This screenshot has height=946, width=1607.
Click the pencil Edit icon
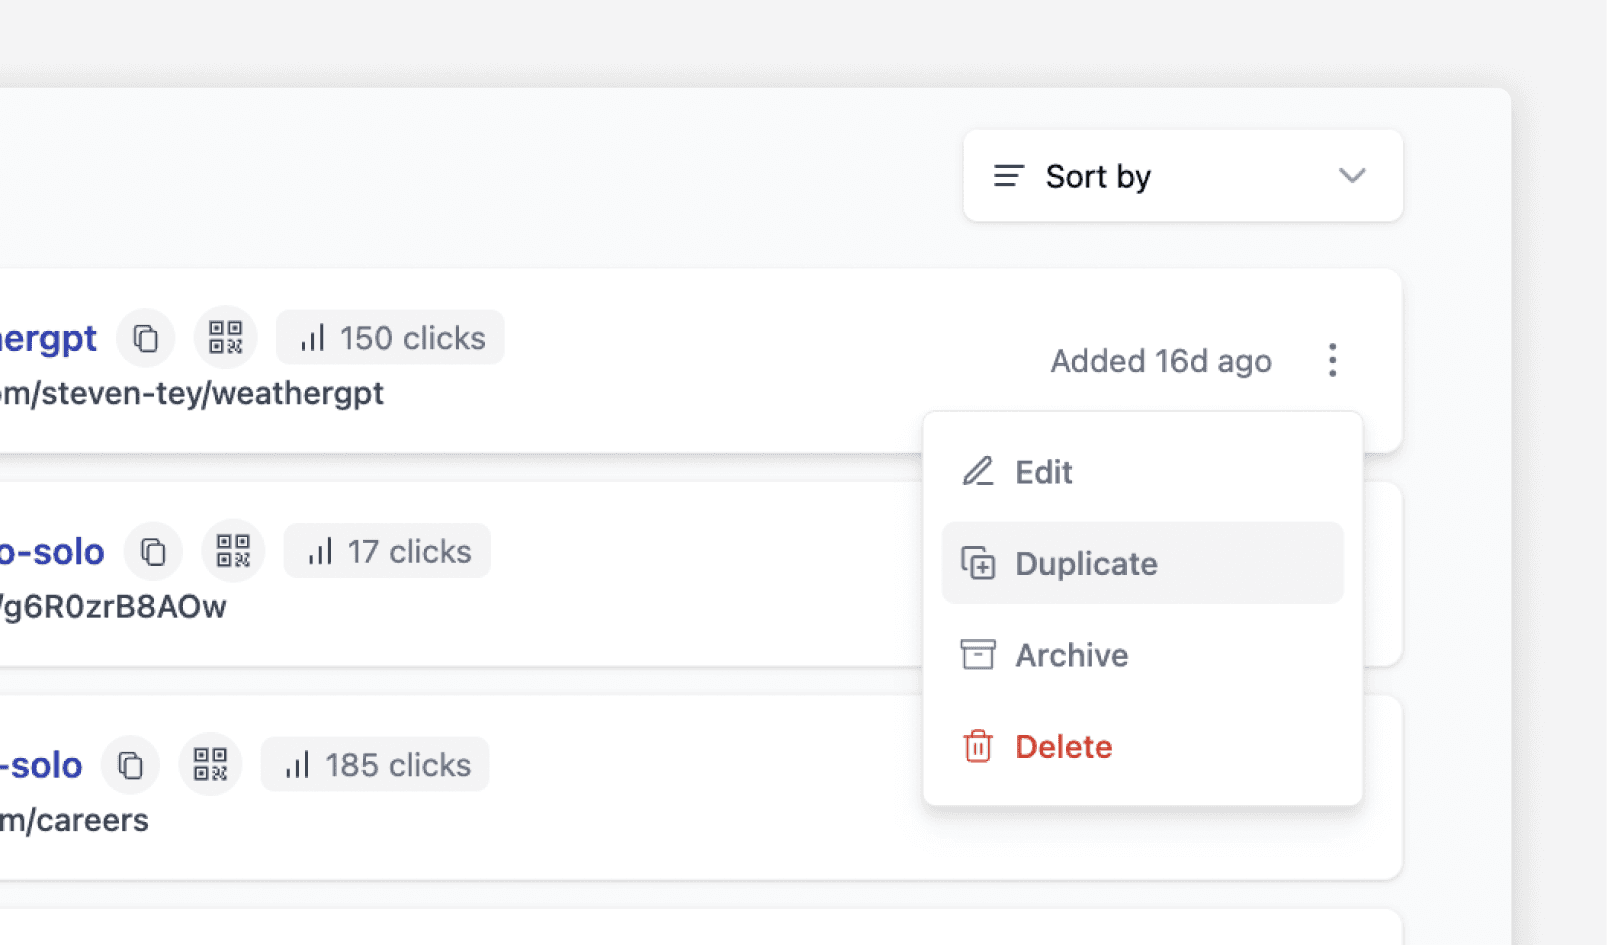click(x=978, y=471)
